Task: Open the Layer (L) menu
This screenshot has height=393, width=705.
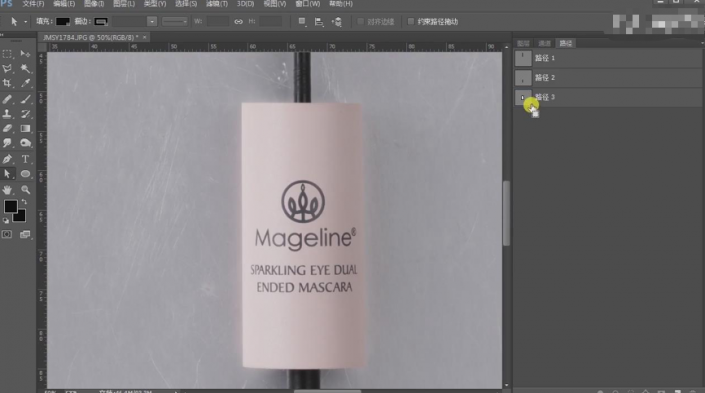Action: coord(124,4)
